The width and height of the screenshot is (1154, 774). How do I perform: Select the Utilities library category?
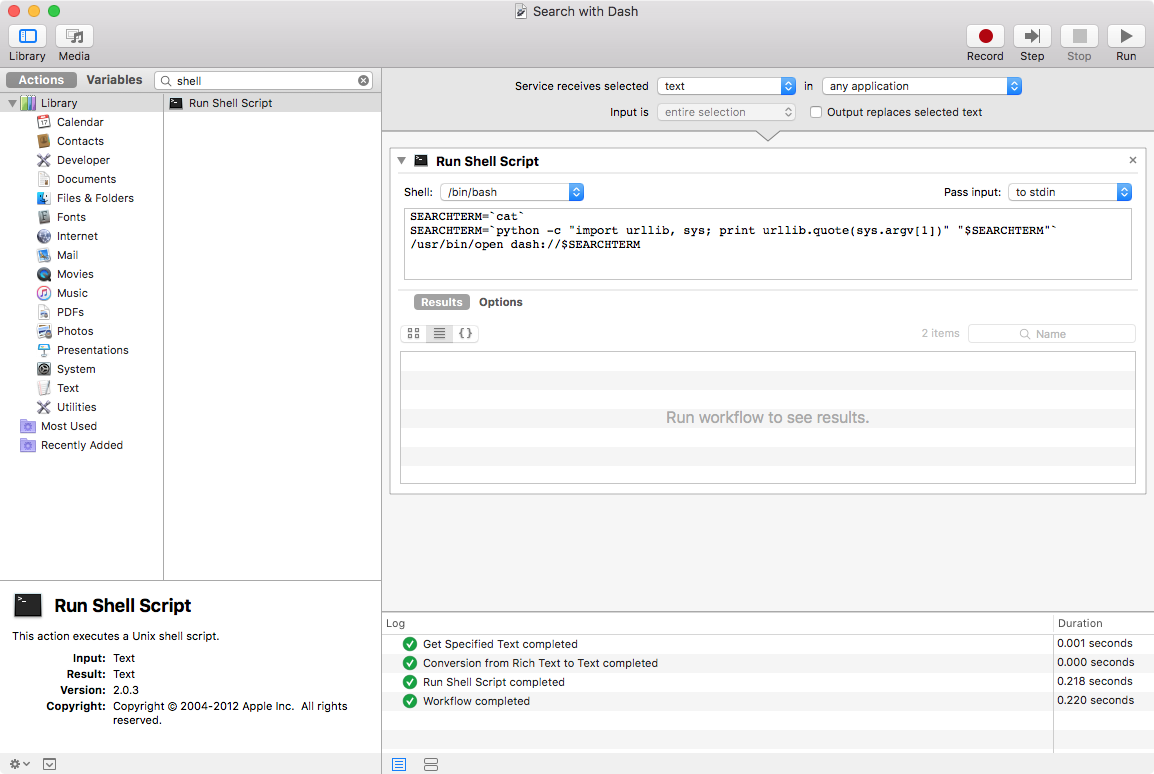[77, 408]
